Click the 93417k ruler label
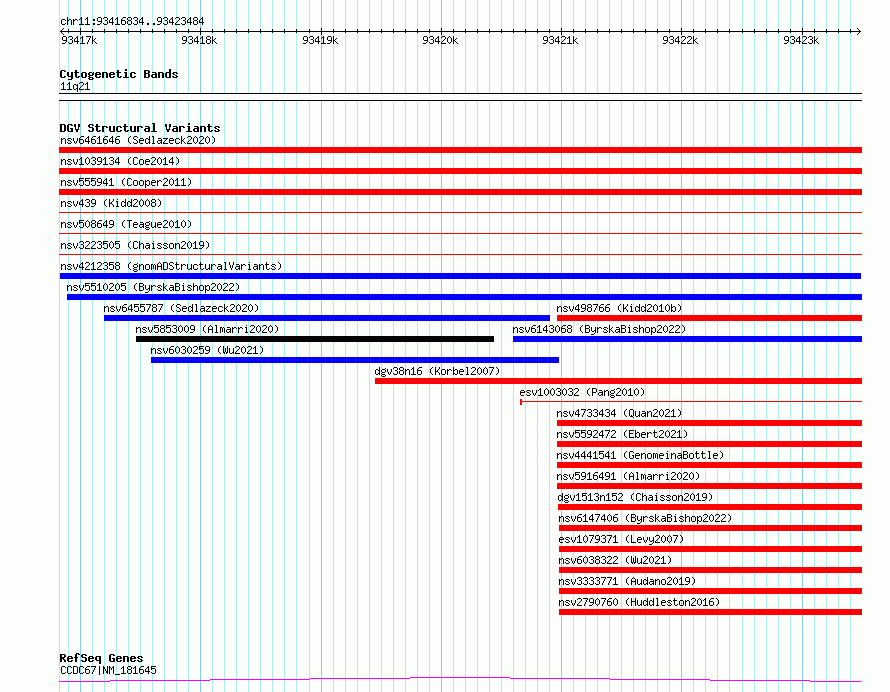Viewport: 890px width, 692px height. pyautogui.click(x=79, y=40)
